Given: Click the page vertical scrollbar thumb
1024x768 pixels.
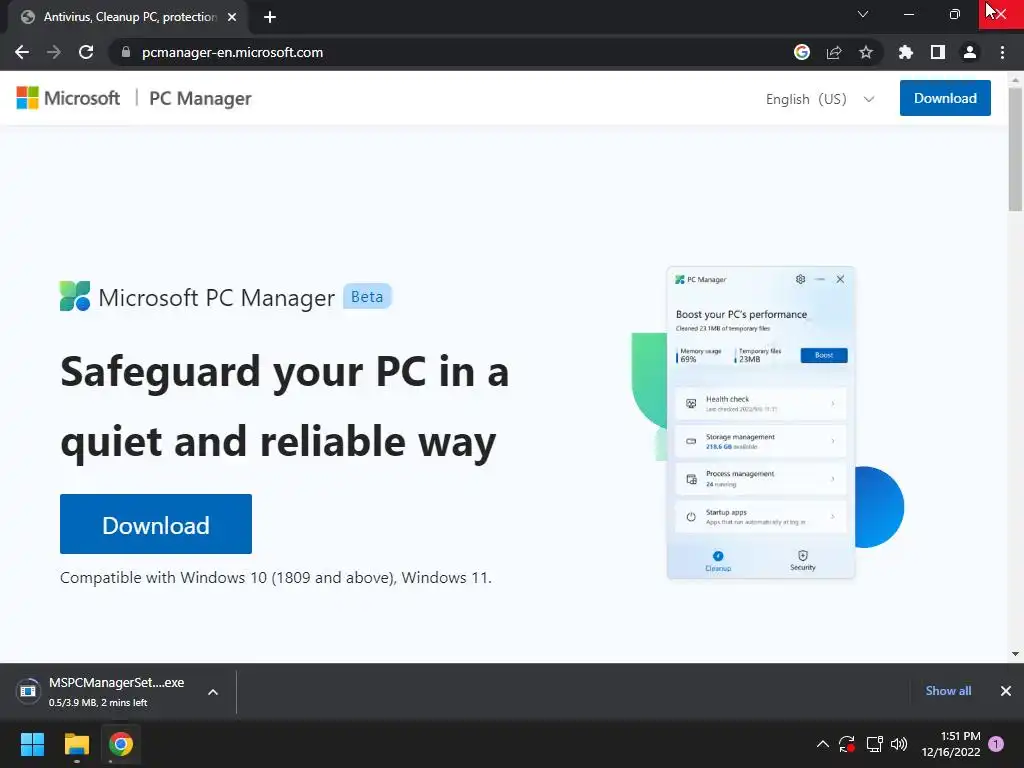Looking at the screenshot, I should (1015, 149).
